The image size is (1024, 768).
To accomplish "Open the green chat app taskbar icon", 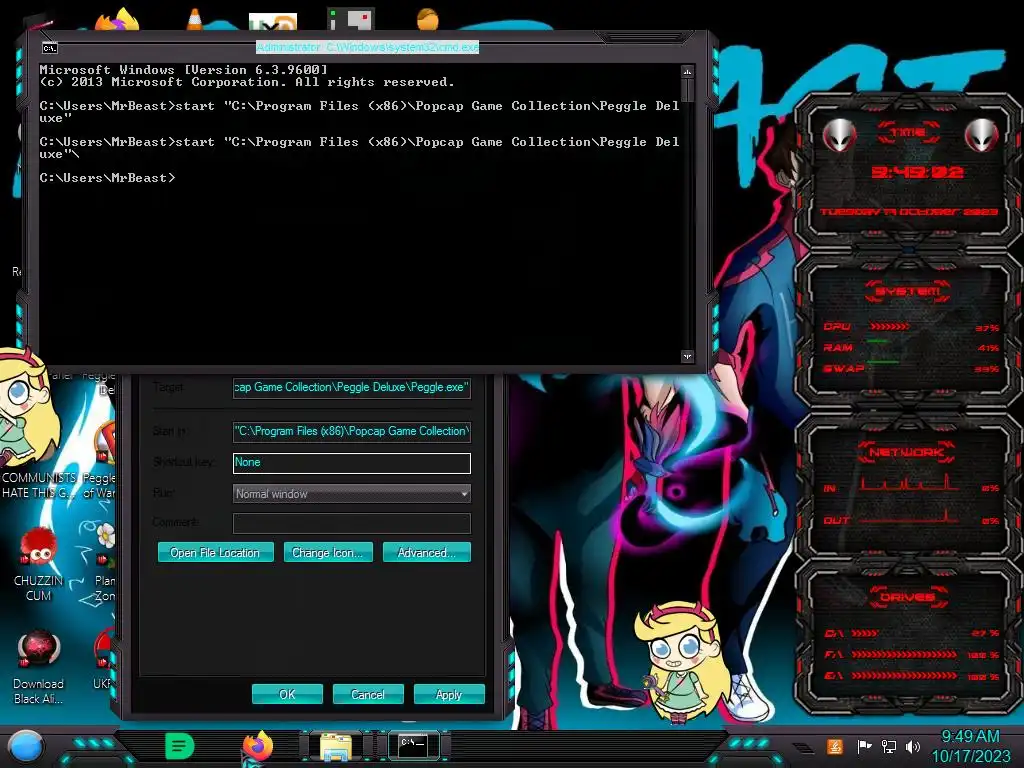I will (x=180, y=746).
